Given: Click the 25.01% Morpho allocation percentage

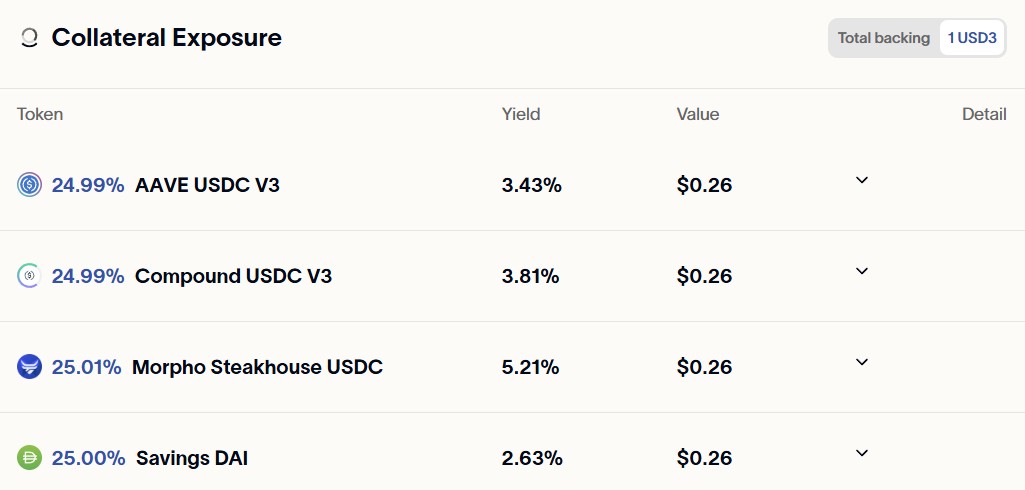Looking at the screenshot, I should pos(86,367).
